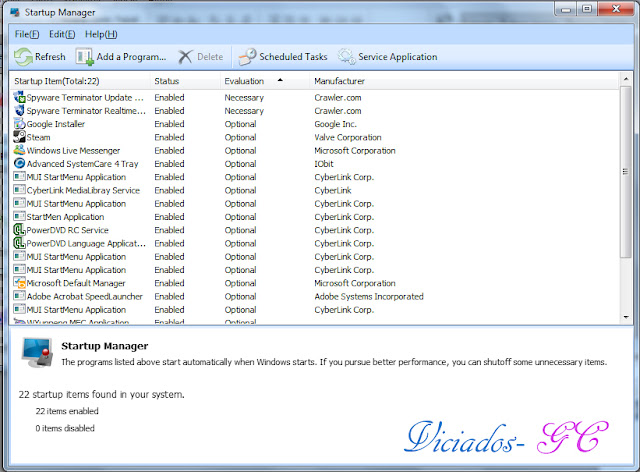
Task: Select the PowerDVD RC Service icon
Action: click(x=19, y=230)
